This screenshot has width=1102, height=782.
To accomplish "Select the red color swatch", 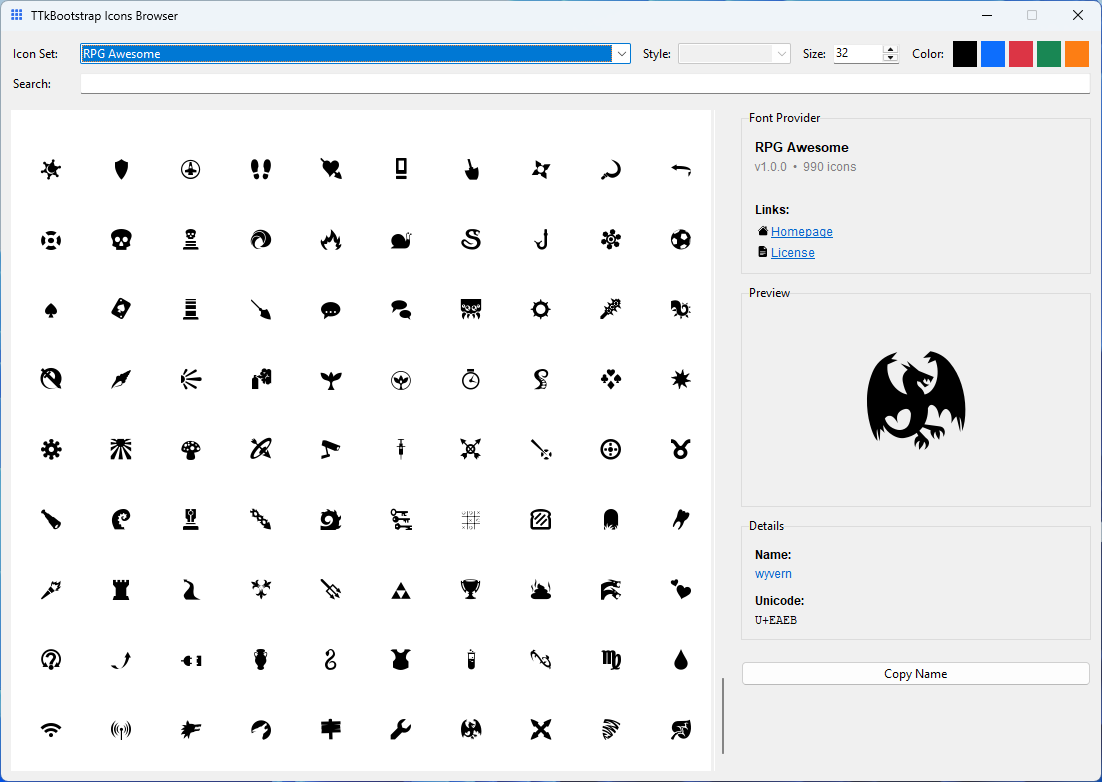I will [1020, 54].
